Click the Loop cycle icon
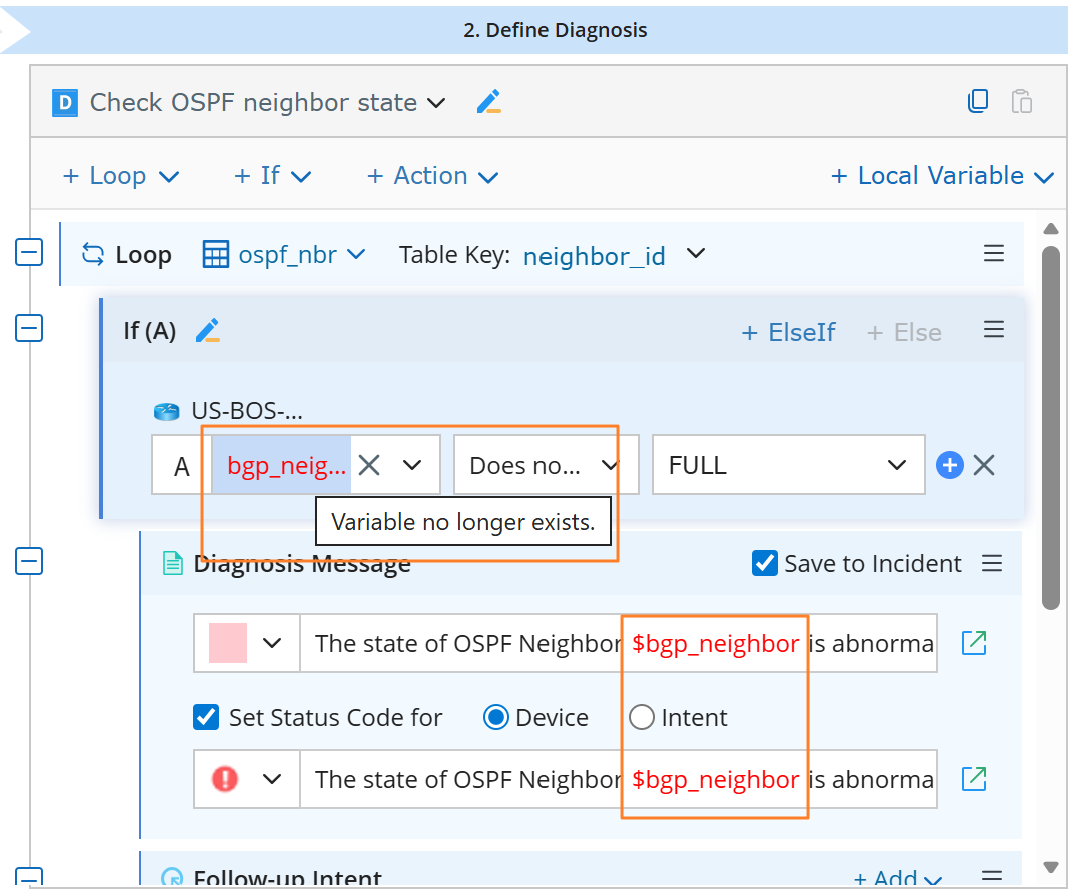 (x=93, y=254)
